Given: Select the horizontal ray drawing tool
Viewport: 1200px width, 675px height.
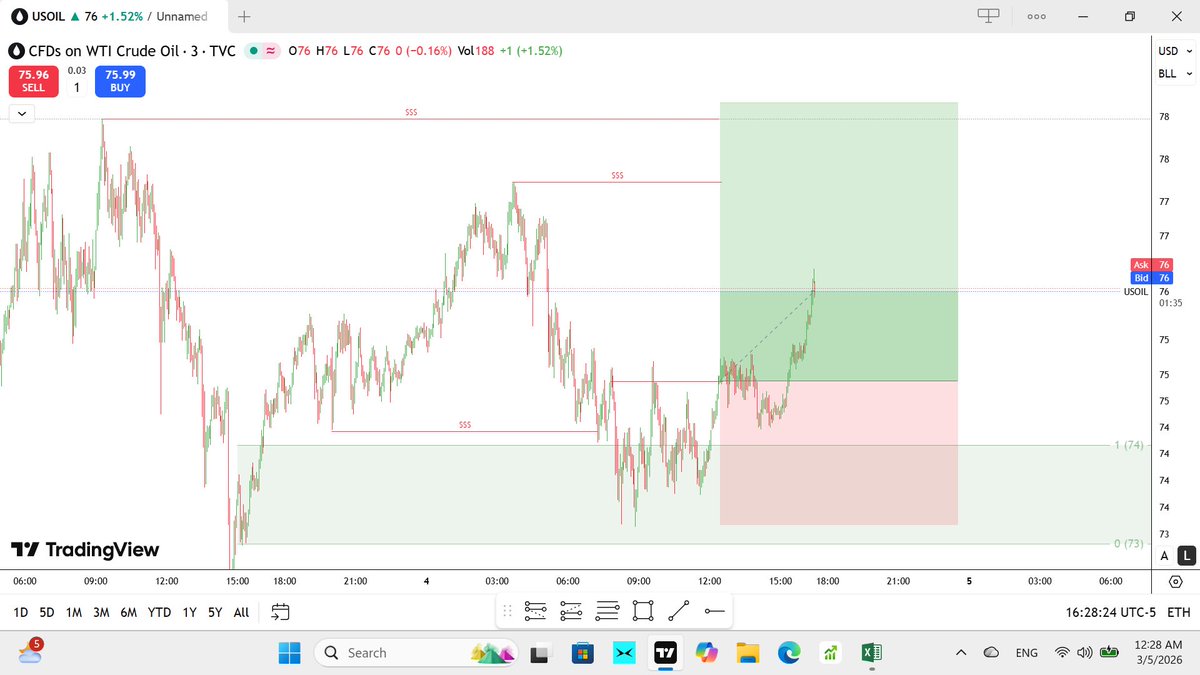Looking at the screenshot, I should tap(714, 610).
